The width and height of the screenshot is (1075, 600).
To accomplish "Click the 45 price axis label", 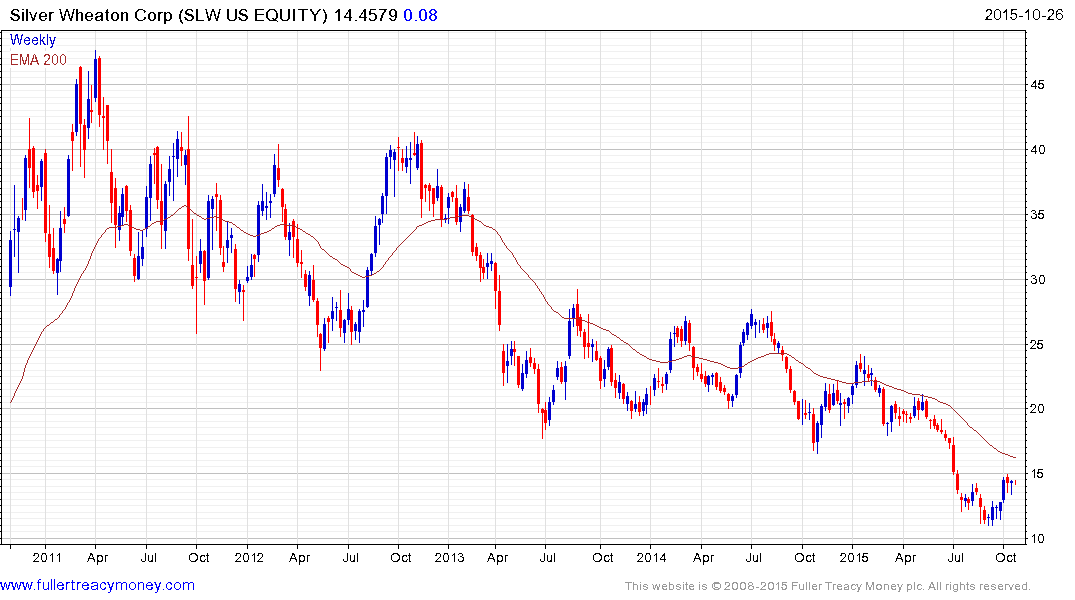I will pos(1037,85).
